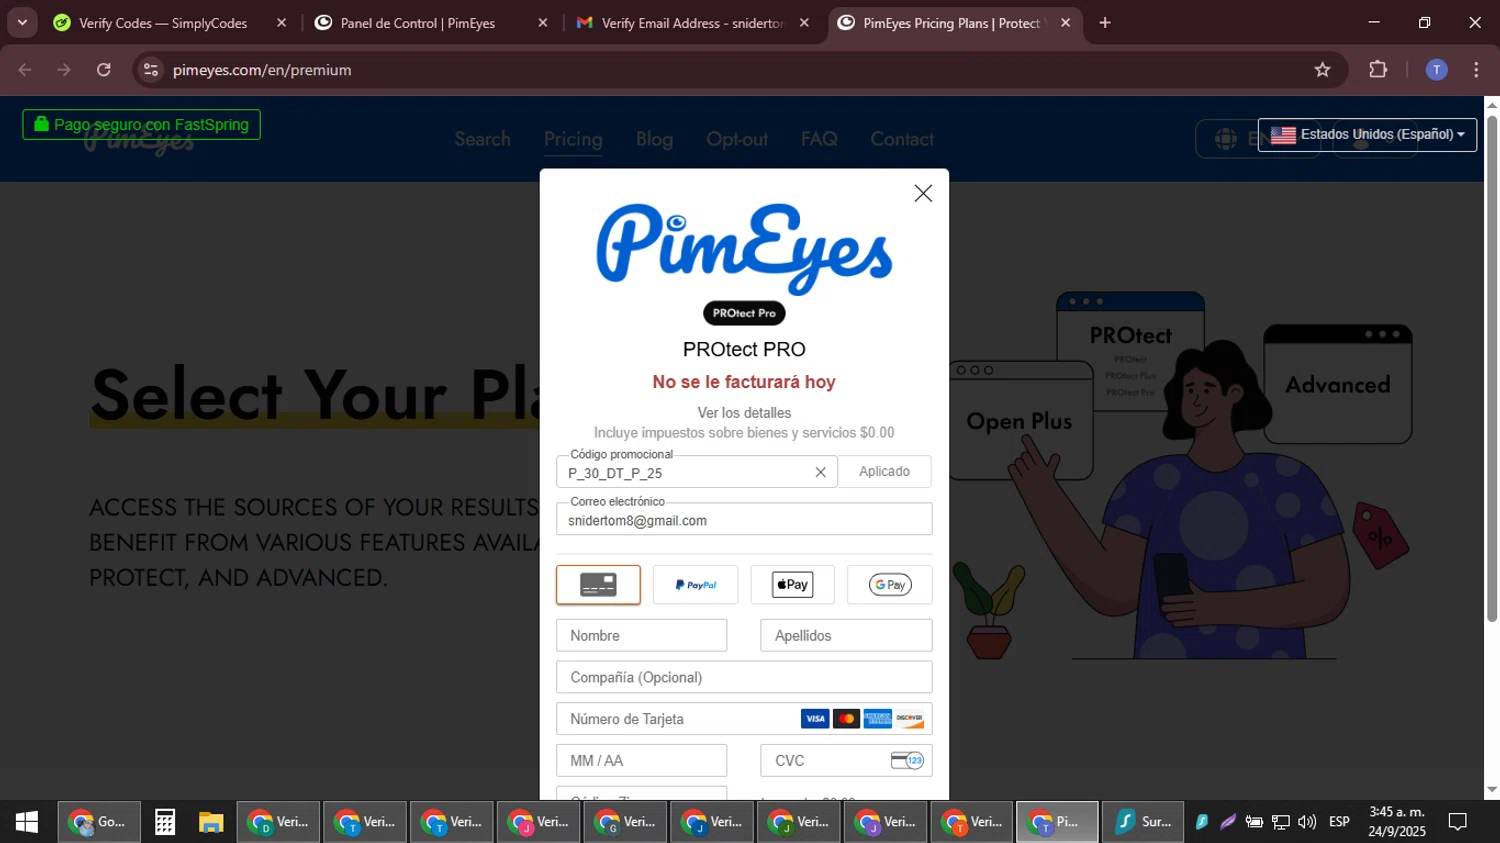
Task: Open the Search nav link
Action: [482, 139]
